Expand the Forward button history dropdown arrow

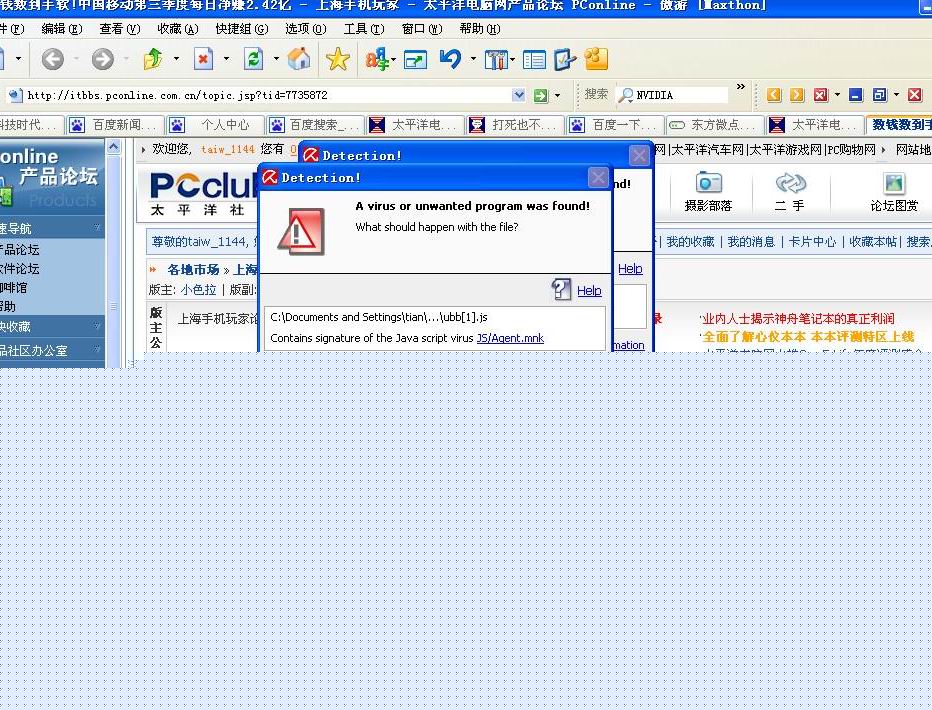click(x=126, y=59)
